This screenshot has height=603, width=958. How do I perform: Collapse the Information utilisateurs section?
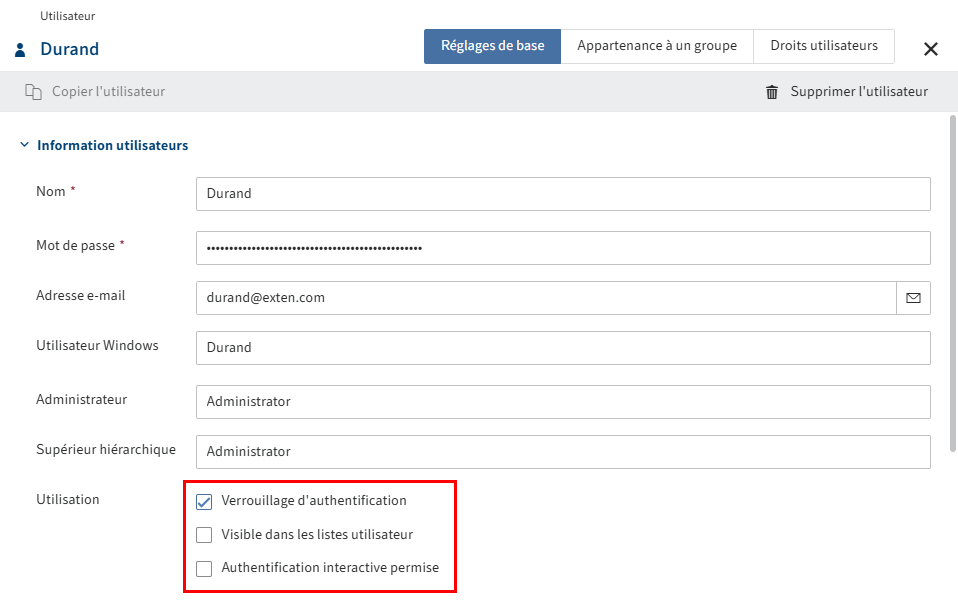coord(24,145)
